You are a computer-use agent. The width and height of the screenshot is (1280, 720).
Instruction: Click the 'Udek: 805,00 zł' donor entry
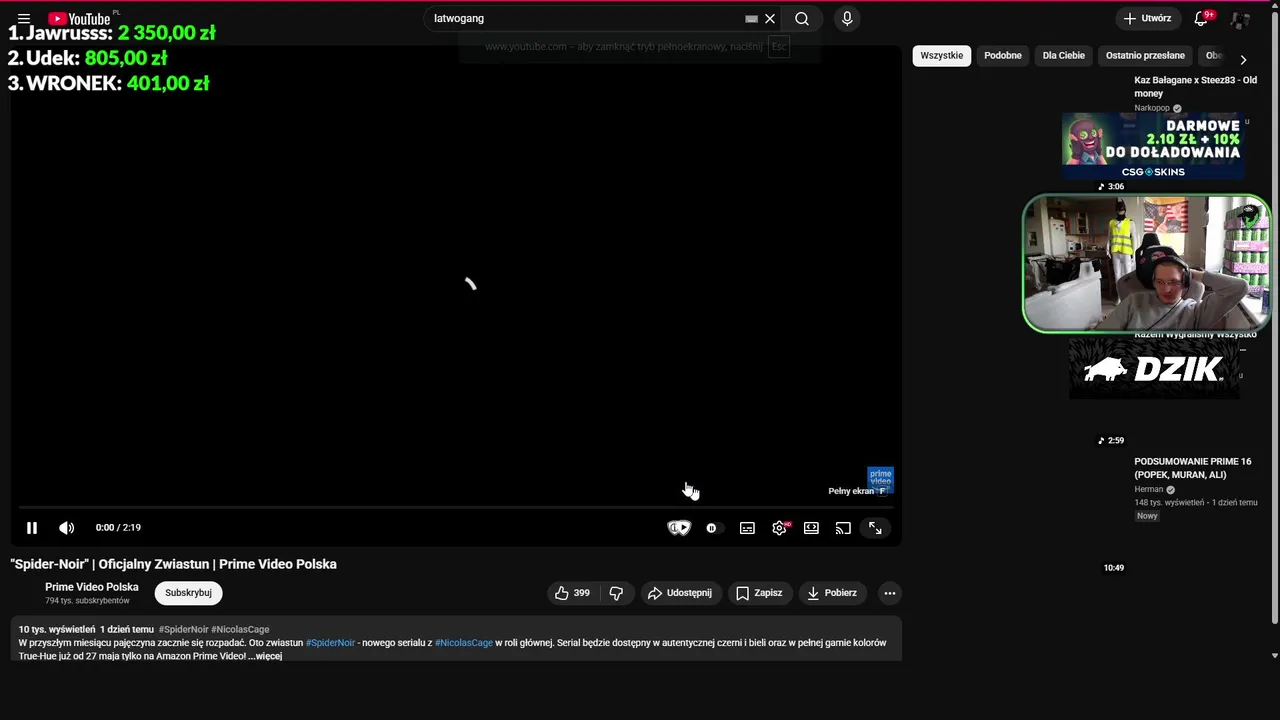[88, 58]
